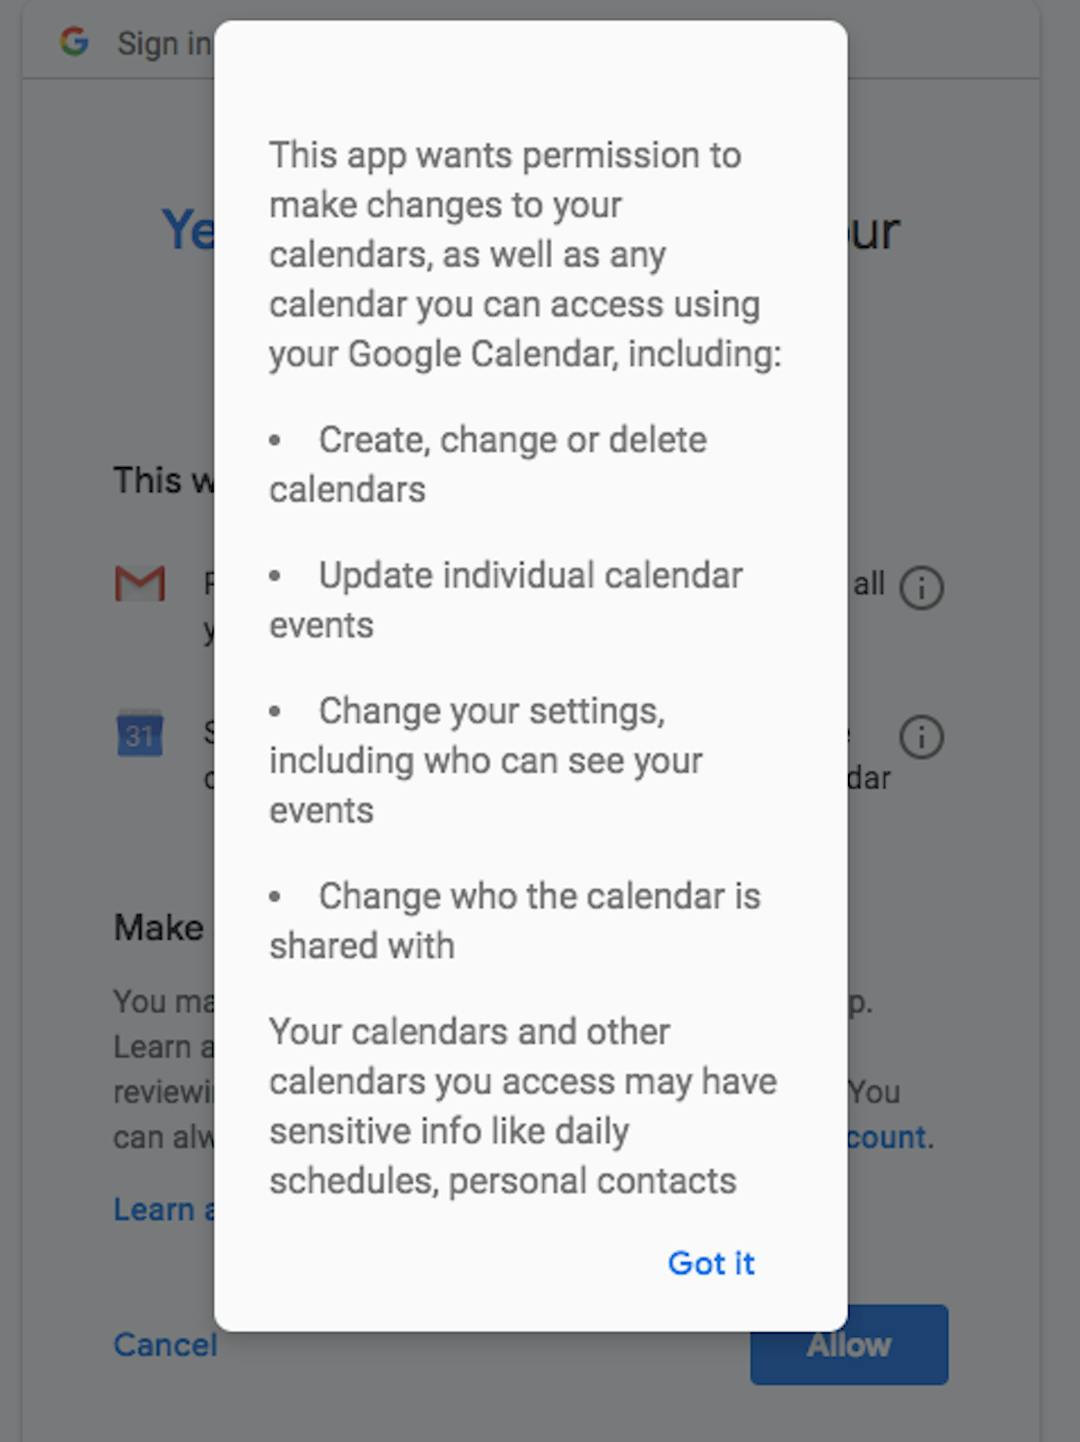Click the blue Allow button

coord(849,1345)
